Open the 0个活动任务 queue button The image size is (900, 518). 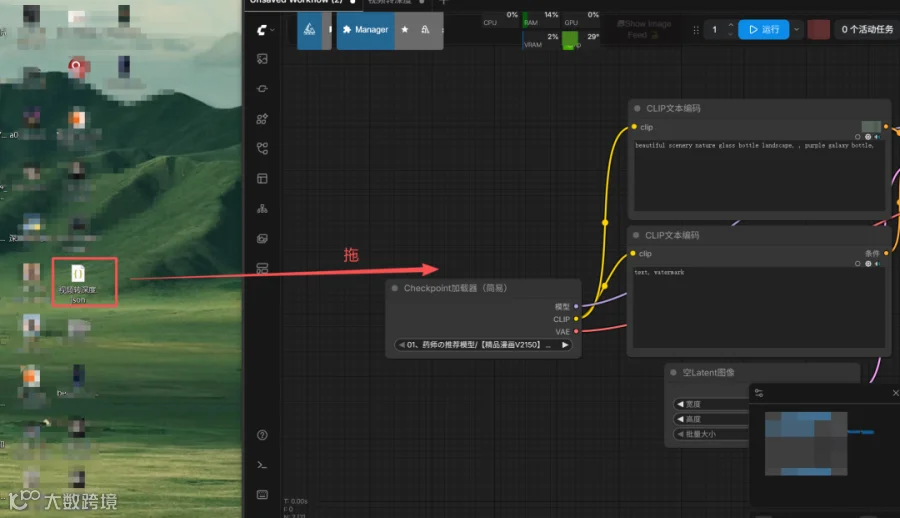click(x=867, y=29)
